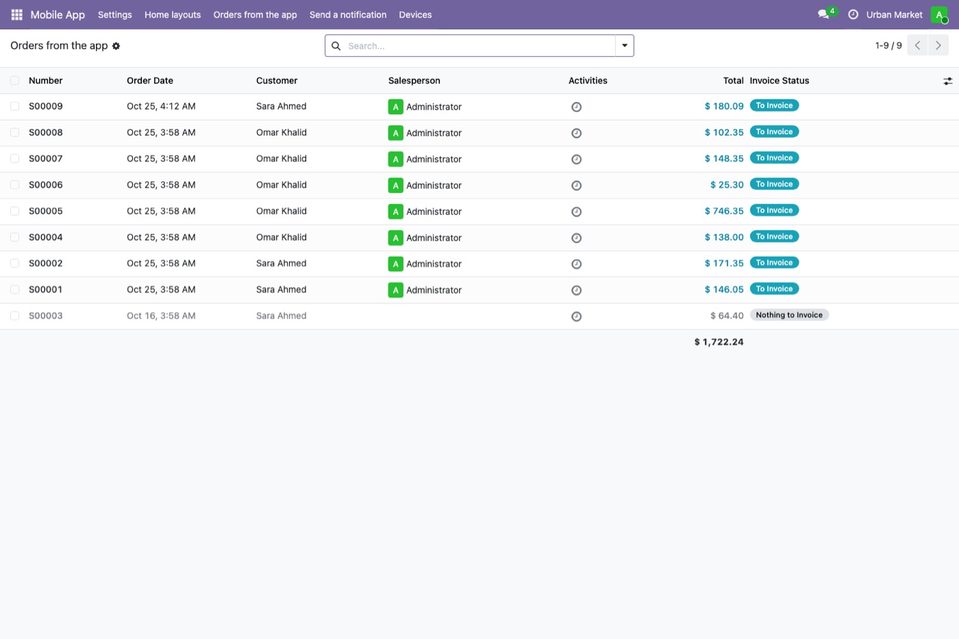Open activity clock for order S00001
The height and width of the screenshot is (639, 959).
tap(576, 290)
